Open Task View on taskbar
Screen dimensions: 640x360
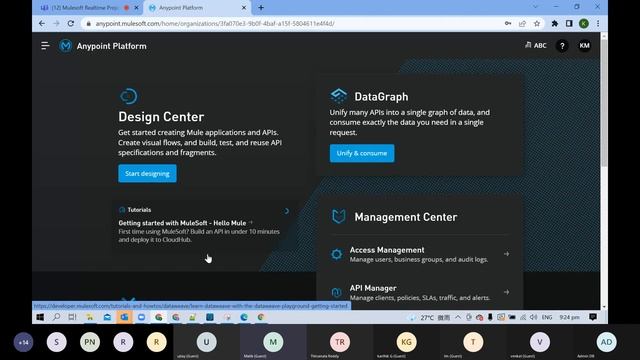[x=72, y=317]
